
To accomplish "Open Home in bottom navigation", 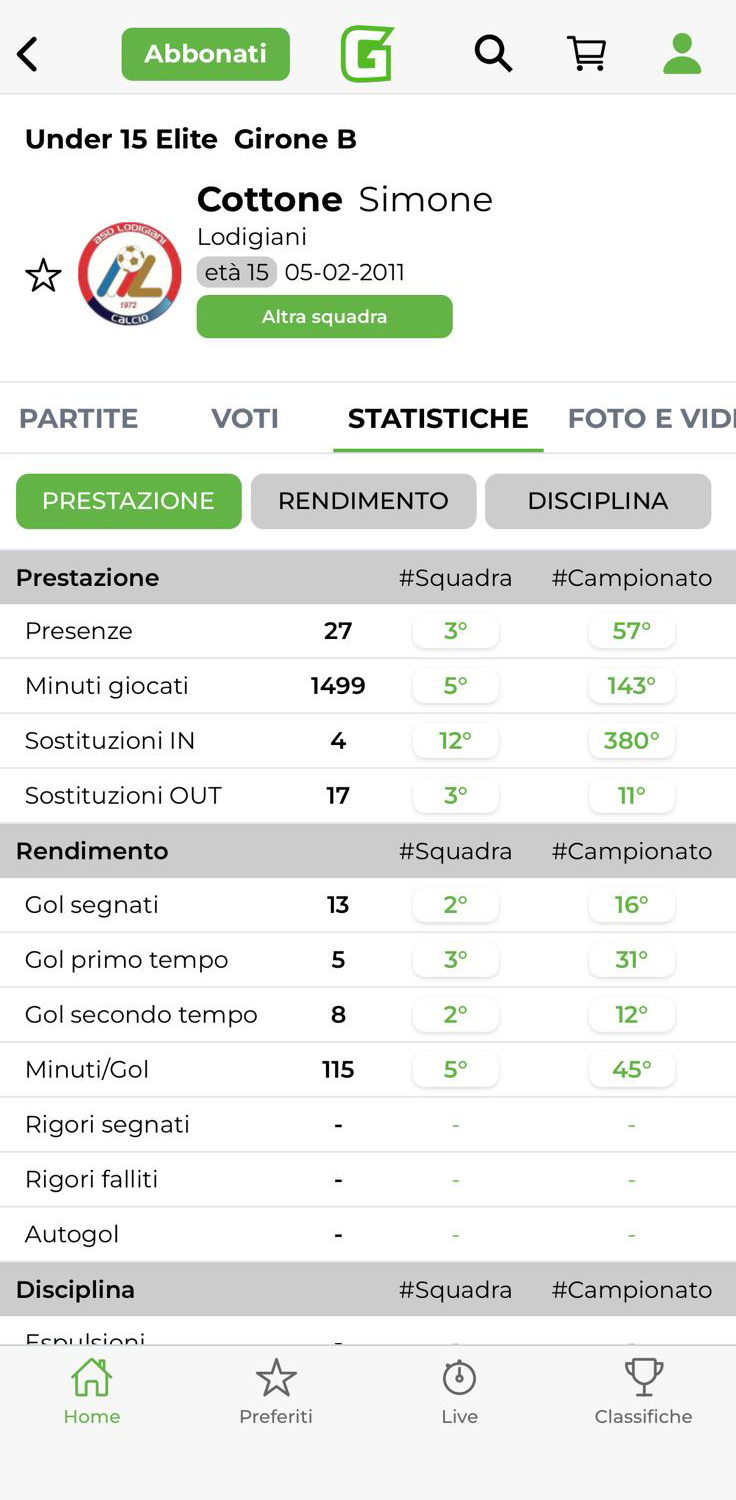I will point(92,1390).
